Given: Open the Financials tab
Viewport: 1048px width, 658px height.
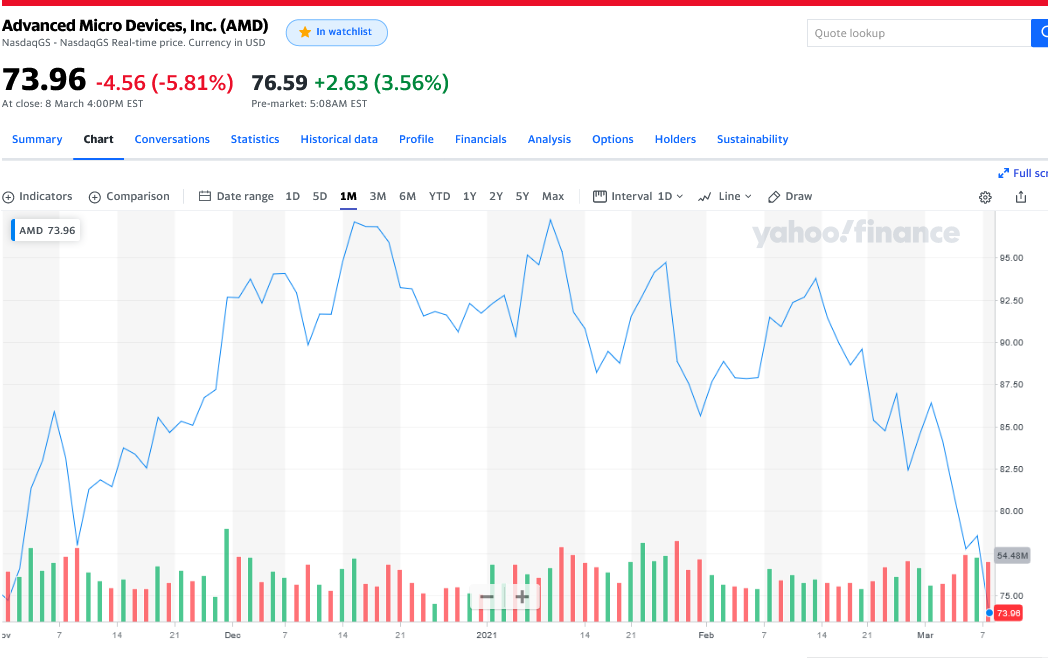Looking at the screenshot, I should [481, 139].
